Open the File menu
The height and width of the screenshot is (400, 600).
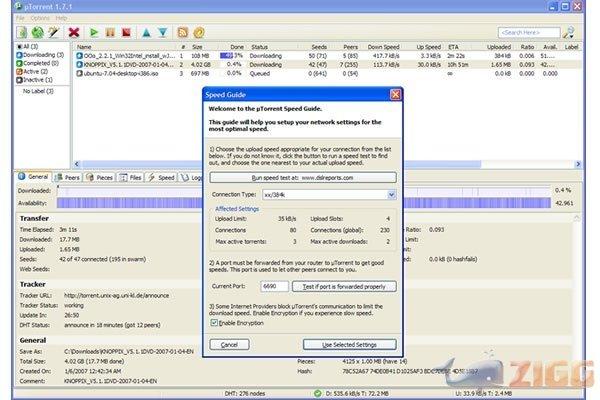pyautogui.click(x=20, y=18)
